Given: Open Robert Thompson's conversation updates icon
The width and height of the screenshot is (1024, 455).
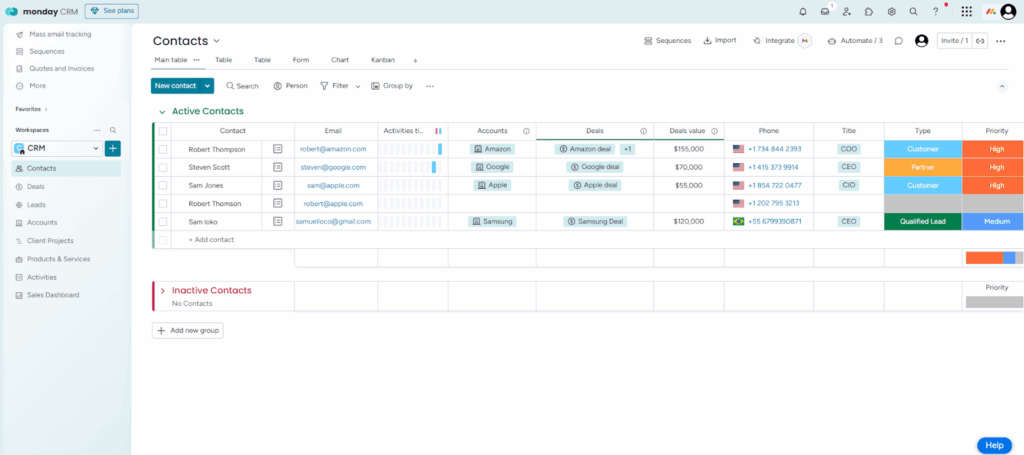Looking at the screenshot, I should click(x=278, y=149).
